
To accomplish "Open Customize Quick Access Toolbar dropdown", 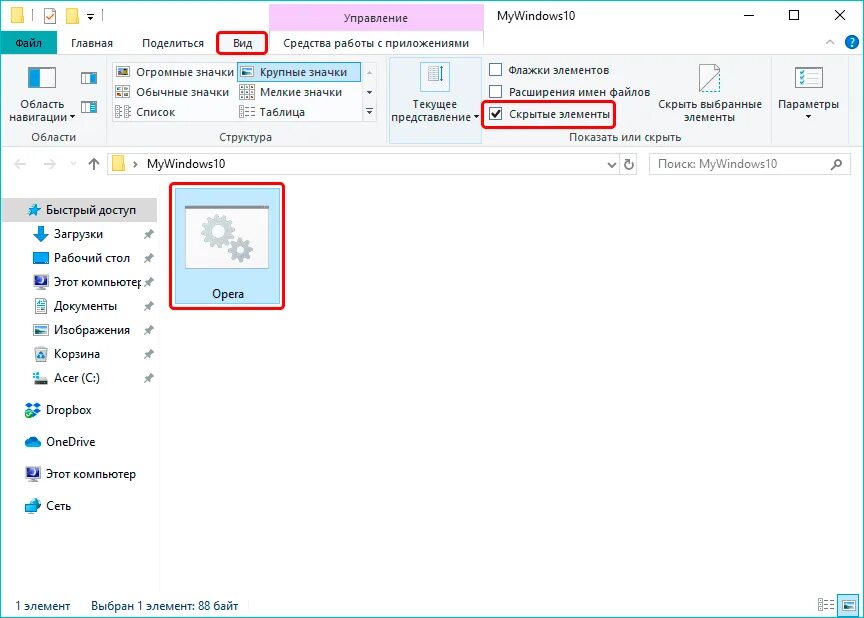I will tap(90, 17).
